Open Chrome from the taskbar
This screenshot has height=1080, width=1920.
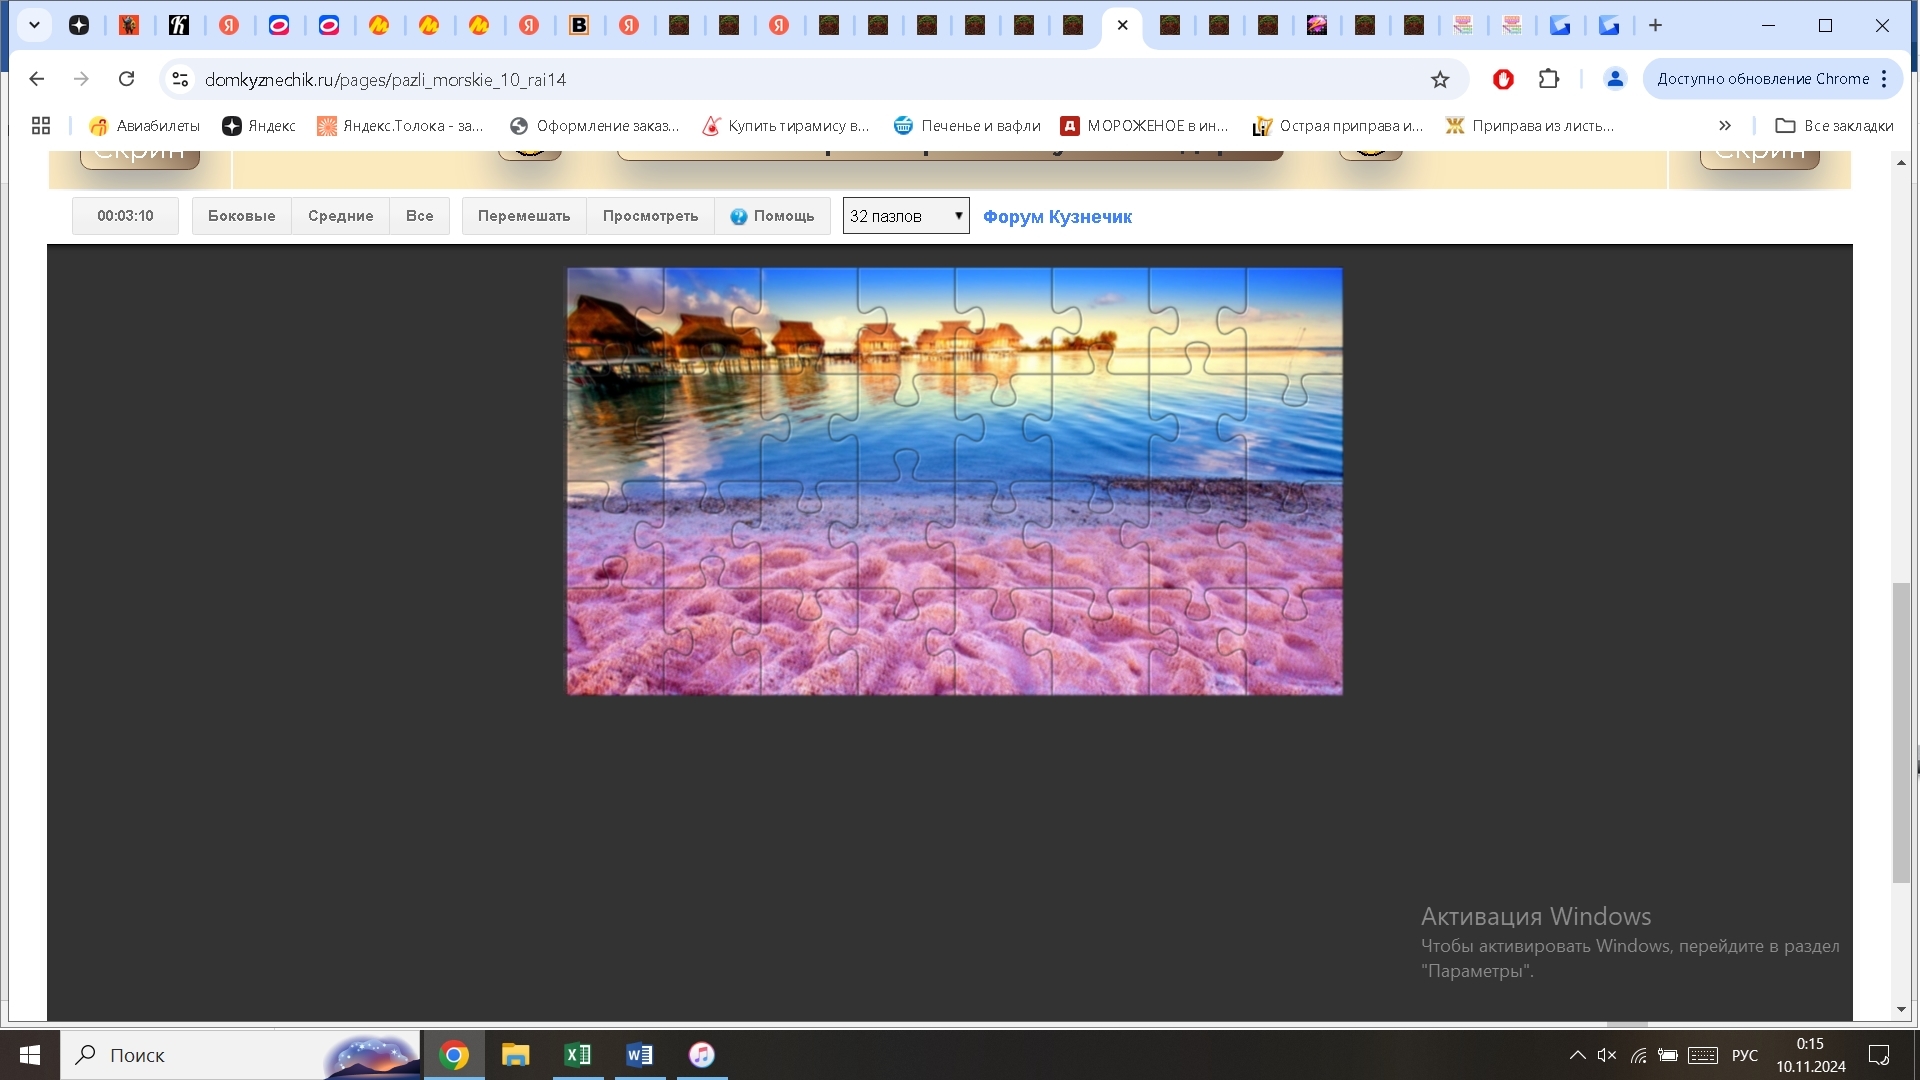pos(454,1055)
